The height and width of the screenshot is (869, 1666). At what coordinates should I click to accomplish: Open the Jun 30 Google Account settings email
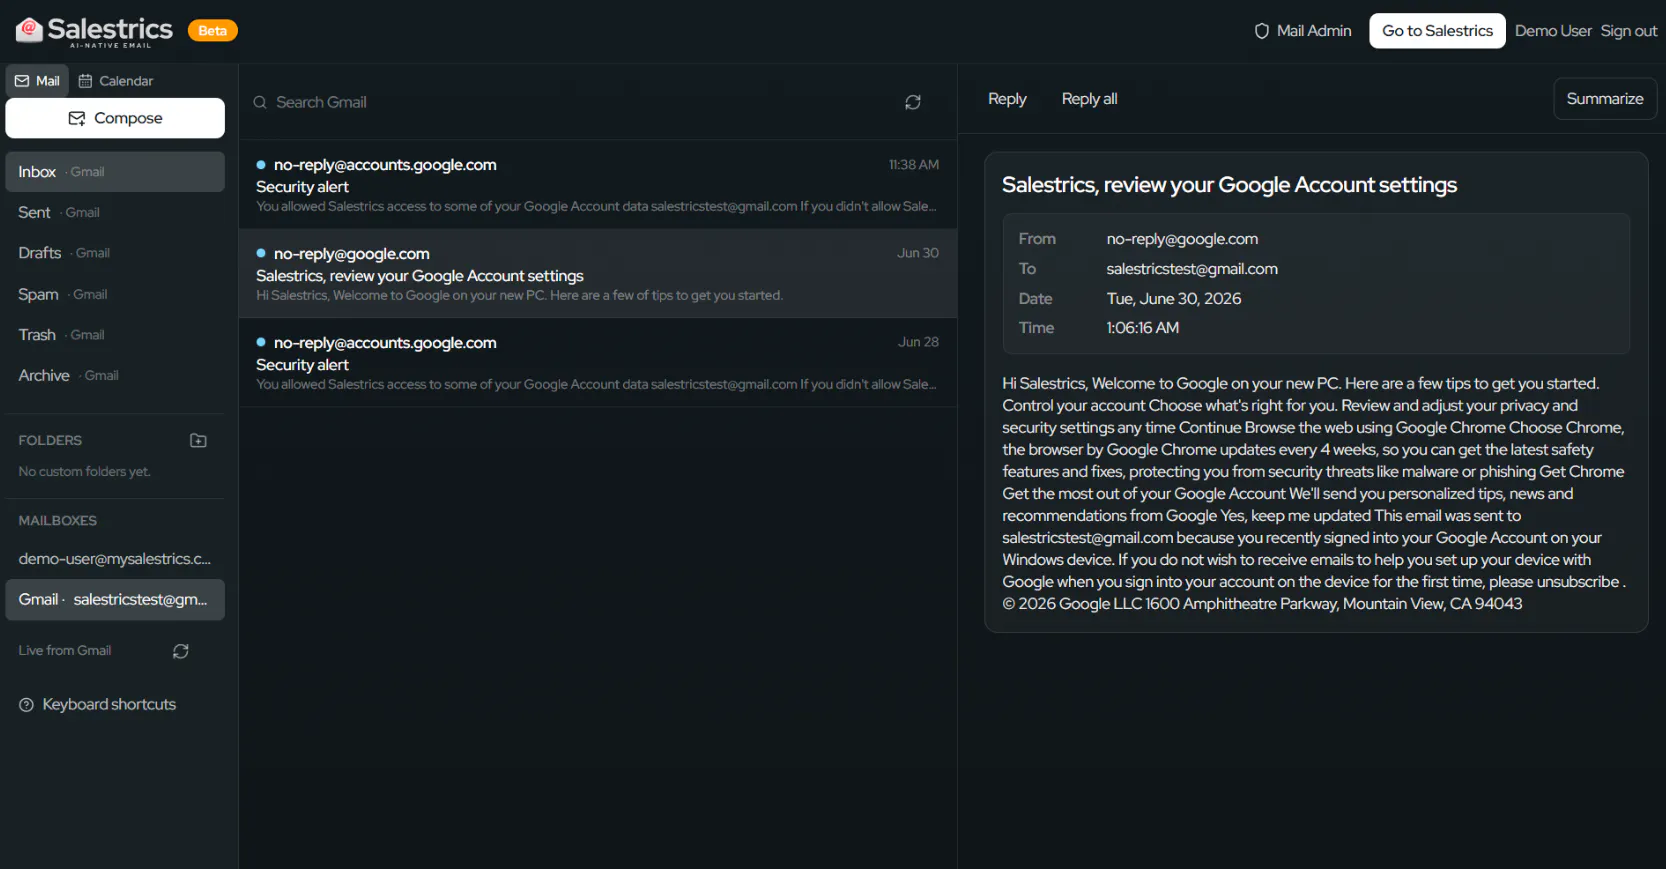click(598, 274)
